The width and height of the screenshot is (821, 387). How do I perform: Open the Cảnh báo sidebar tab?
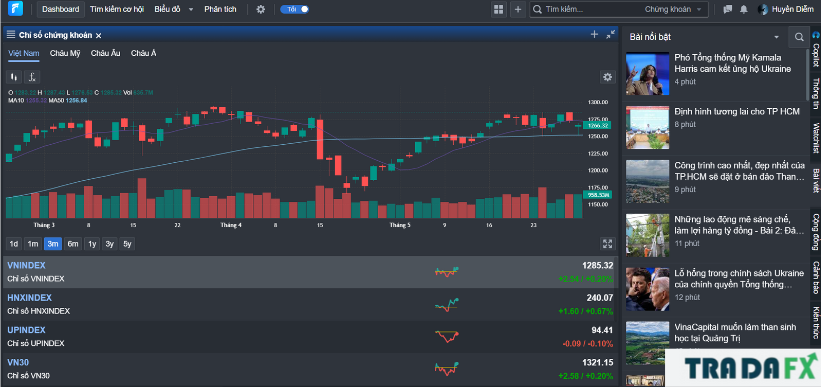(x=815, y=278)
